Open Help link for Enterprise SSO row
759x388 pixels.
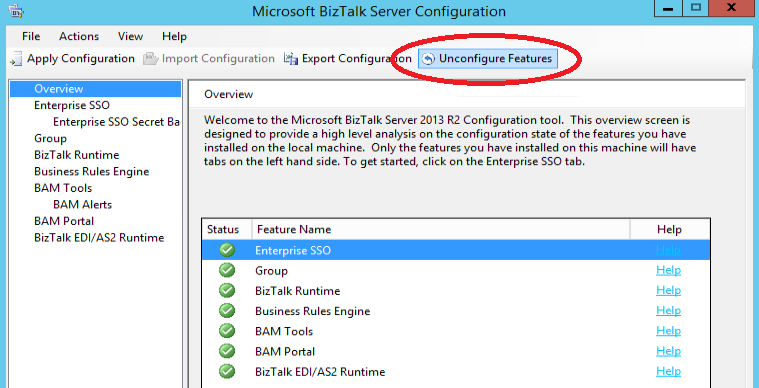tap(668, 250)
